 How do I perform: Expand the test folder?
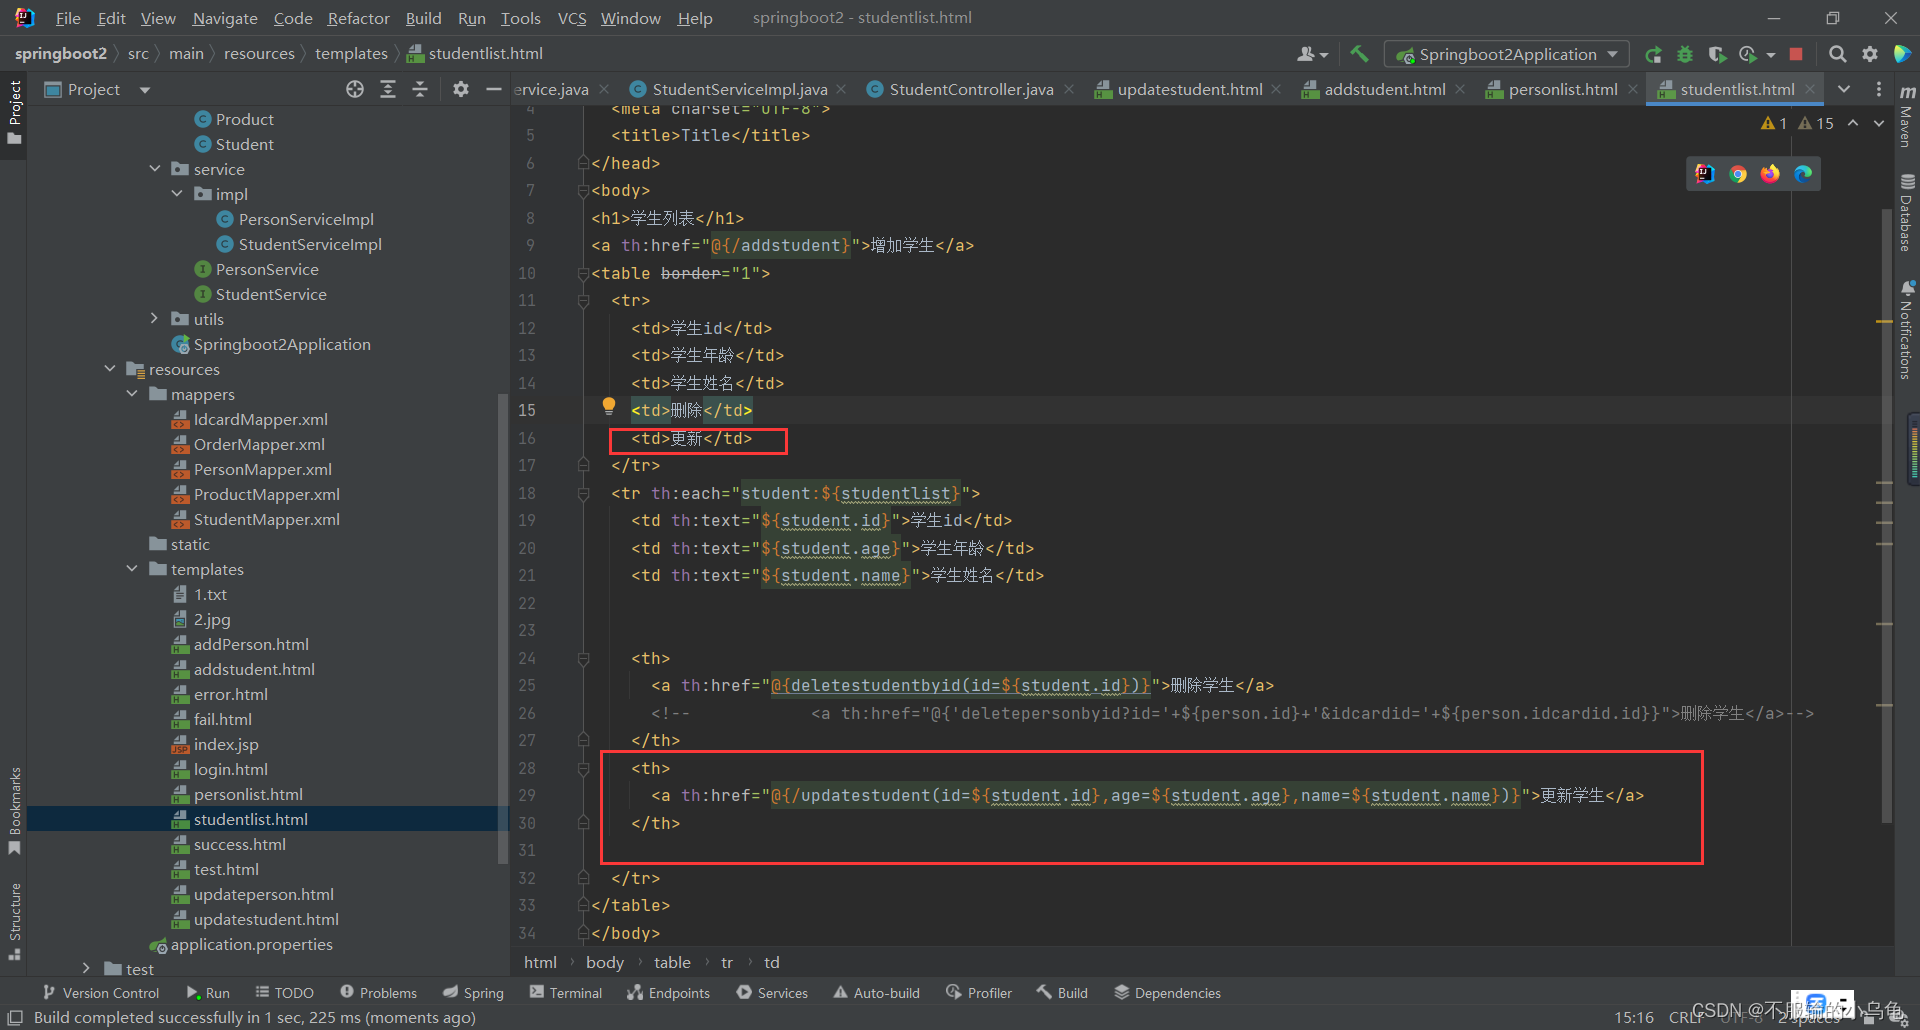click(87, 969)
